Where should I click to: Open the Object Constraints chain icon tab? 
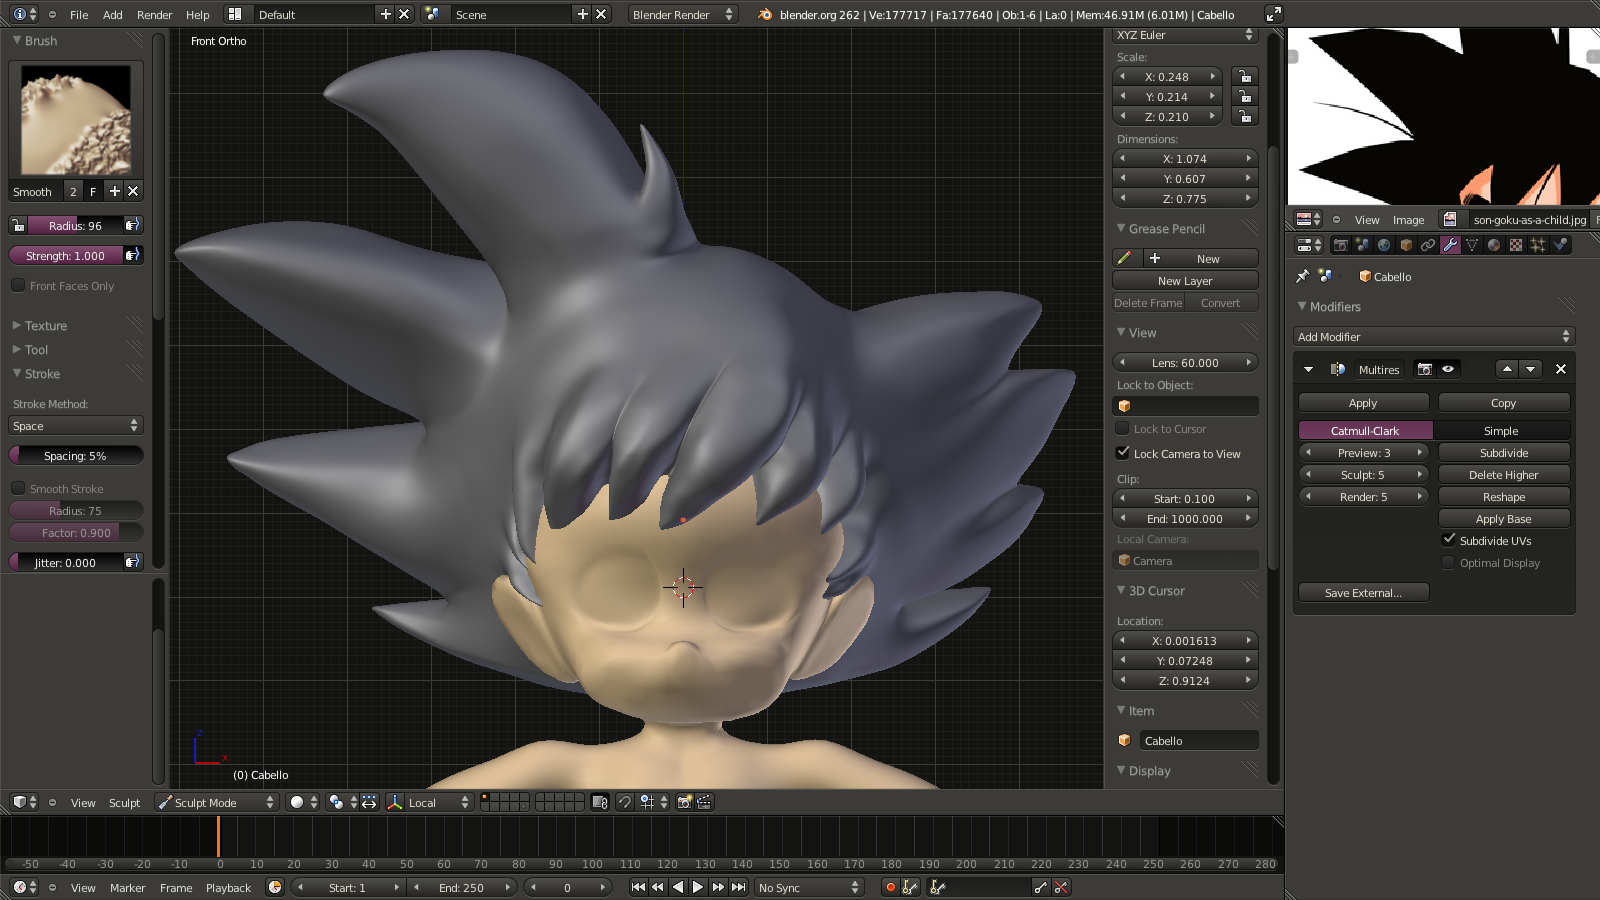(x=1428, y=245)
